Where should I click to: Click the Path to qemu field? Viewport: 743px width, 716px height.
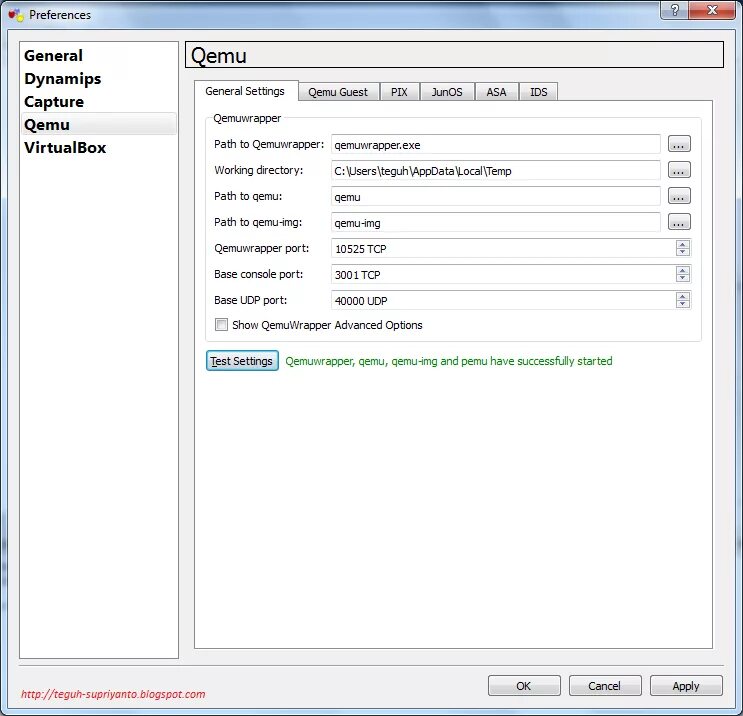coord(495,197)
